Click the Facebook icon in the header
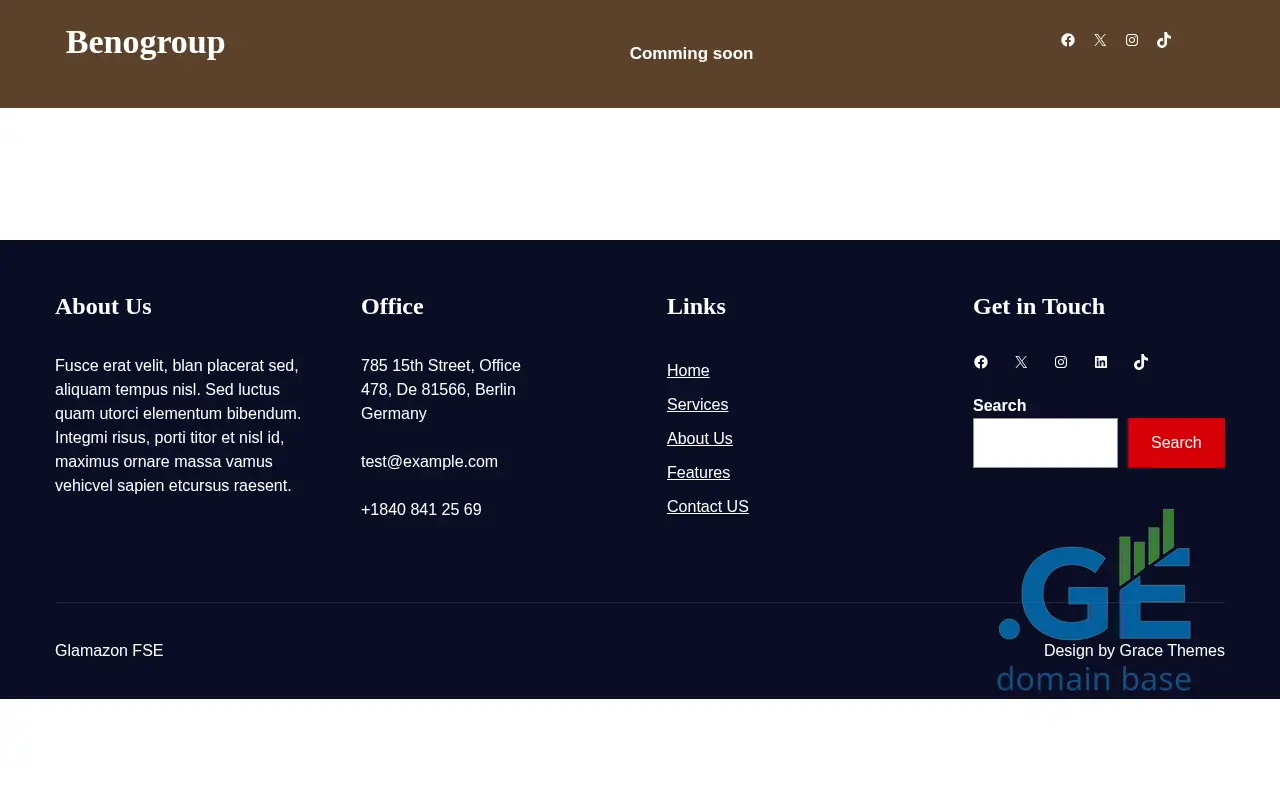 (x=1068, y=40)
